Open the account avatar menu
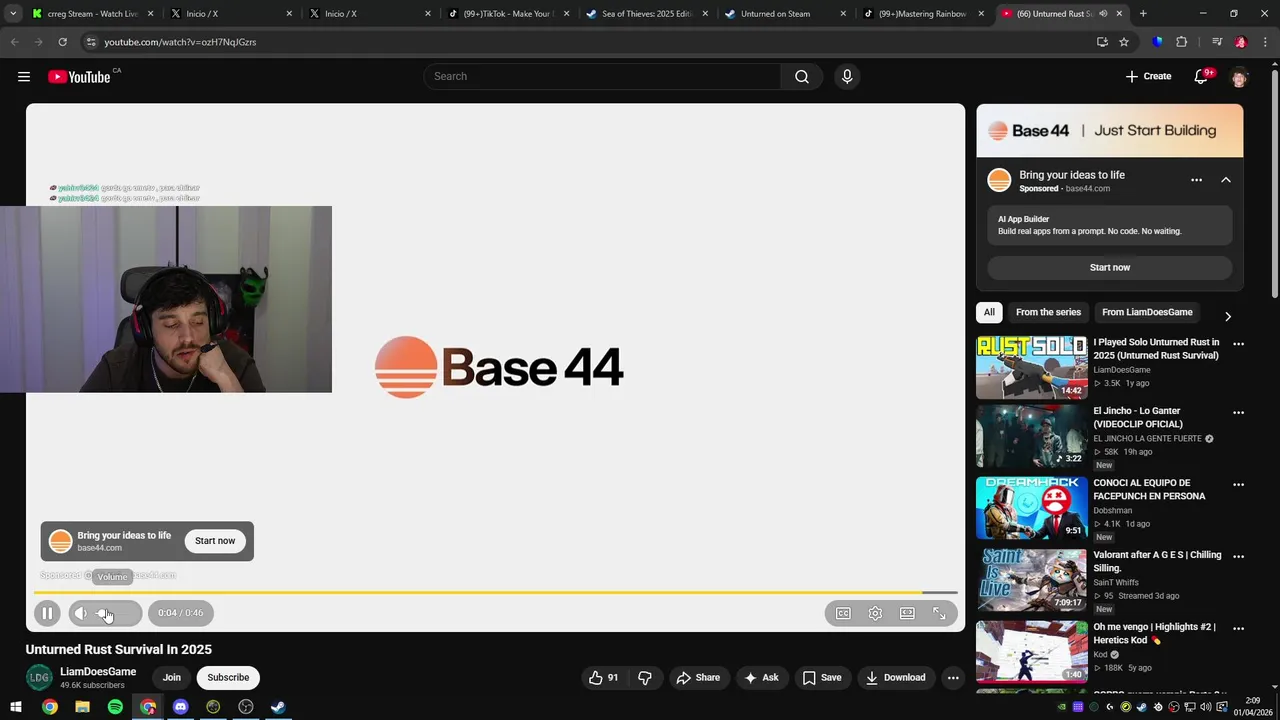Viewport: 1280px width, 720px height. pyautogui.click(x=1239, y=77)
